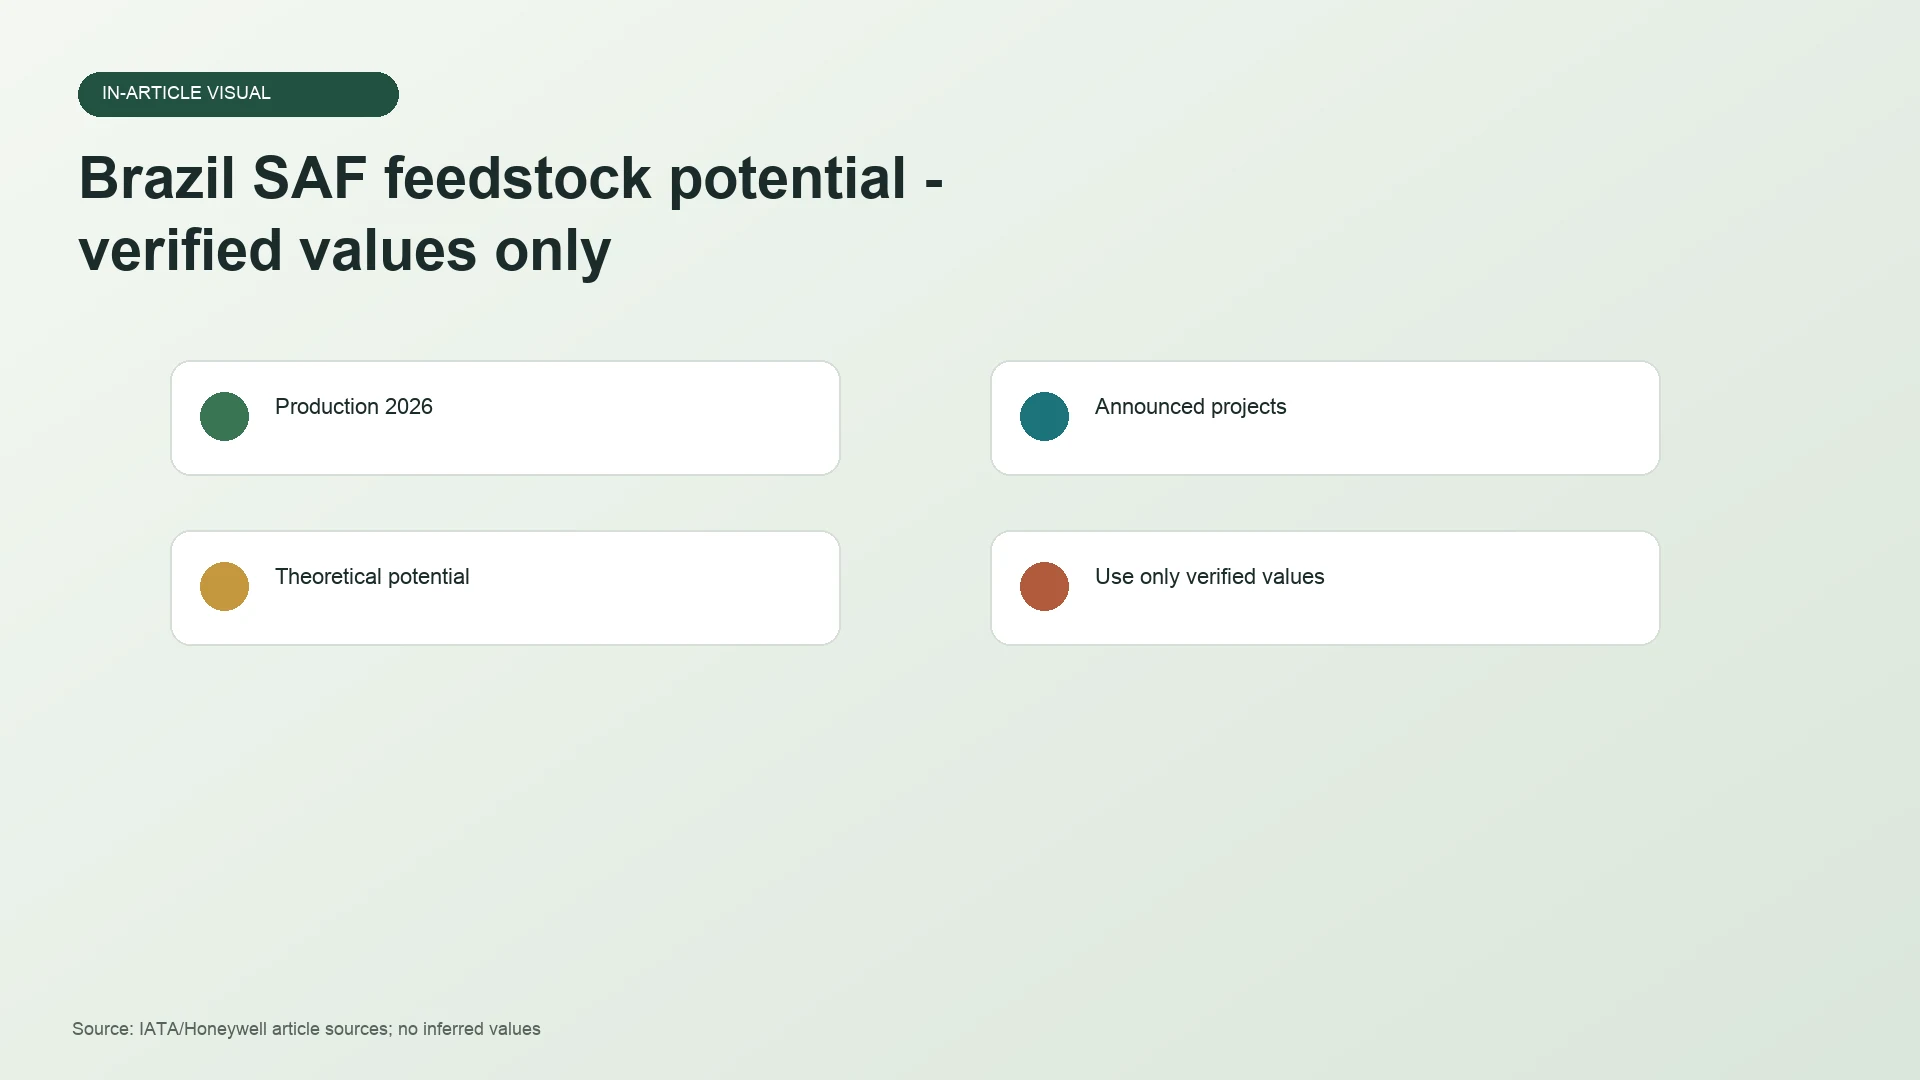Select the "Announced projects" label text
This screenshot has width=1920, height=1080.
point(1190,407)
